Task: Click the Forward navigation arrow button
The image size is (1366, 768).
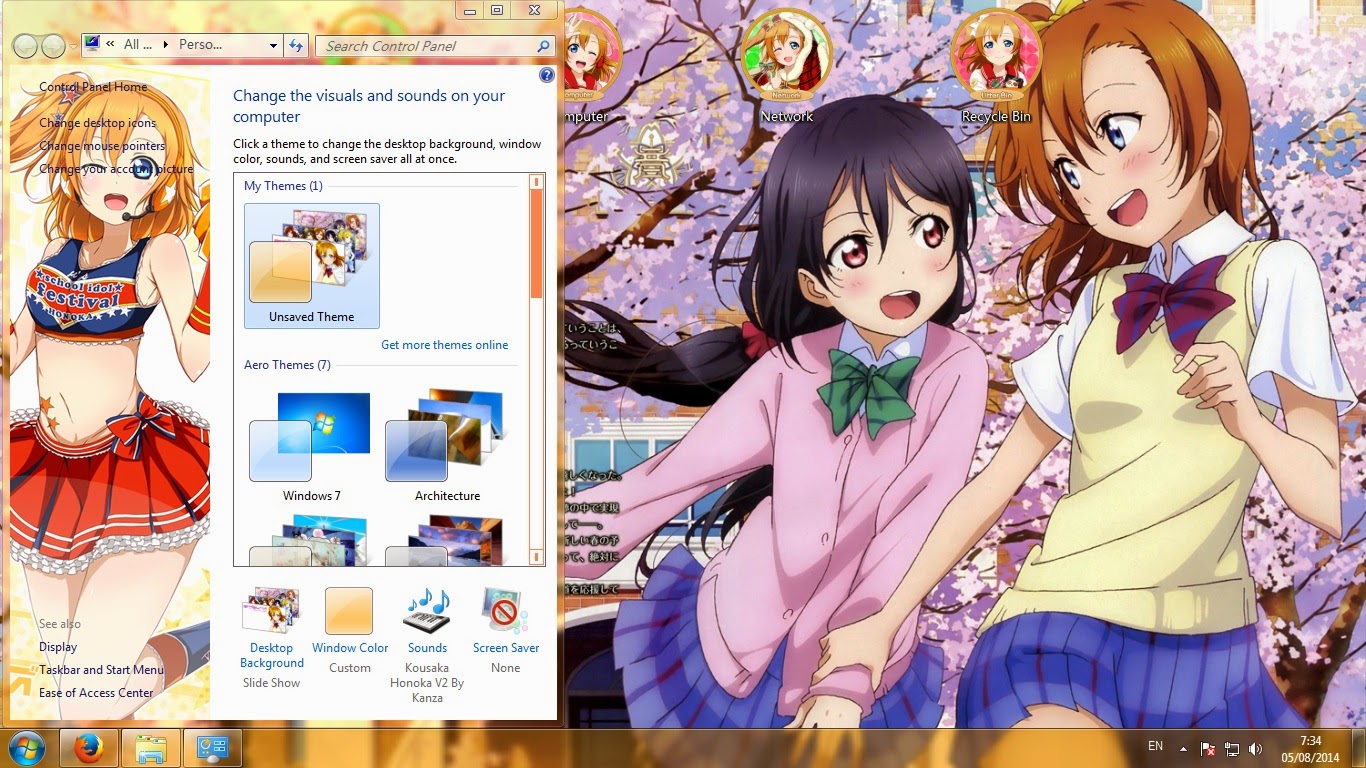Action: tap(53, 46)
